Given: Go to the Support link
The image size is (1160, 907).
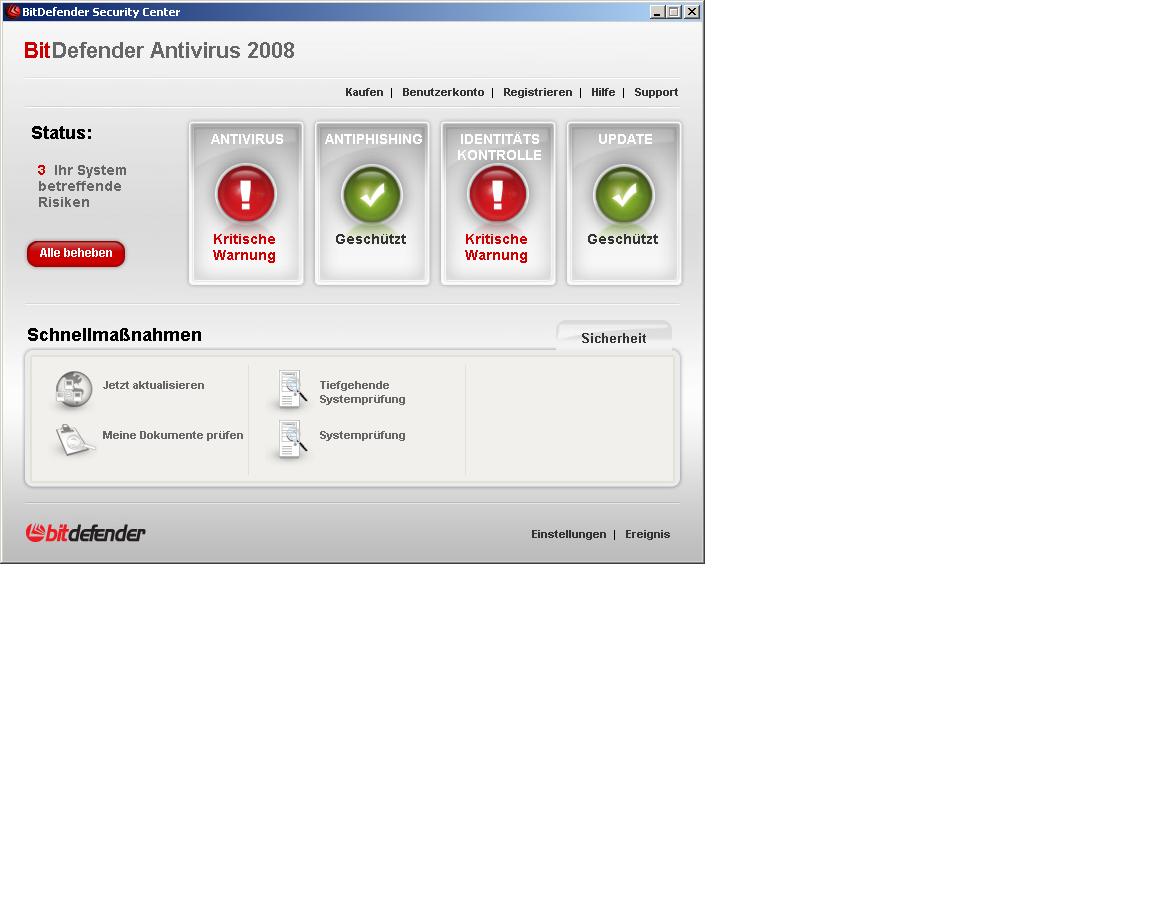Looking at the screenshot, I should pos(656,92).
